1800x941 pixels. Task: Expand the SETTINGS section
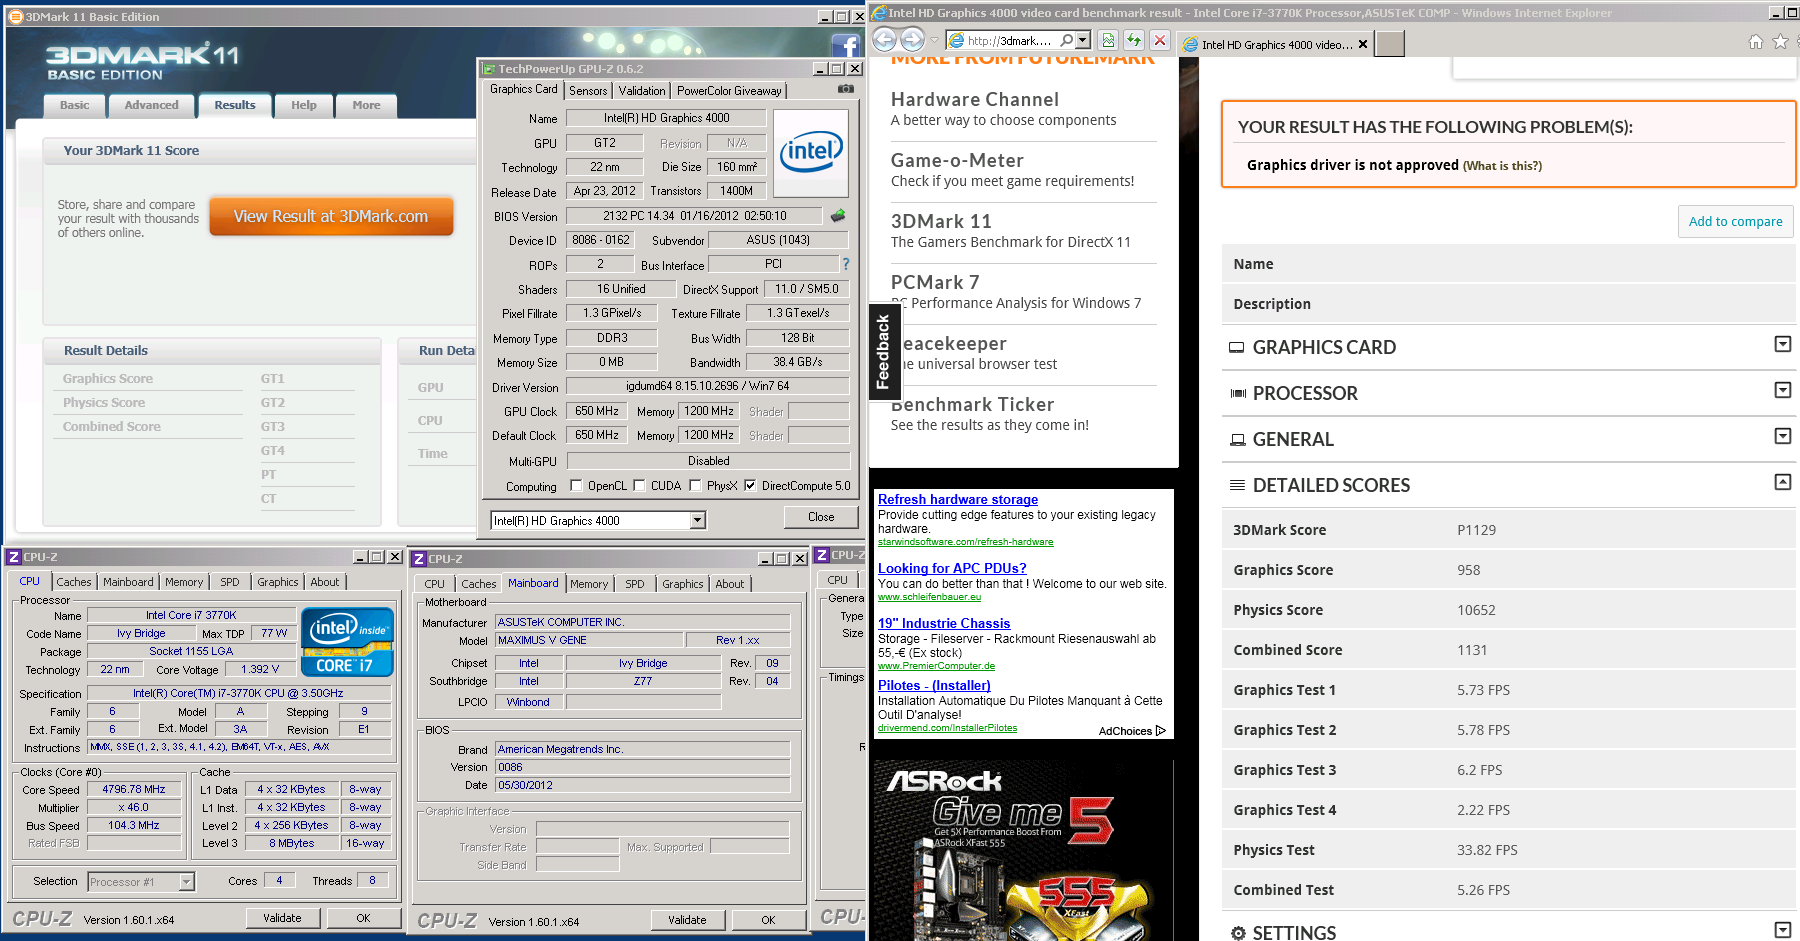(x=1782, y=931)
